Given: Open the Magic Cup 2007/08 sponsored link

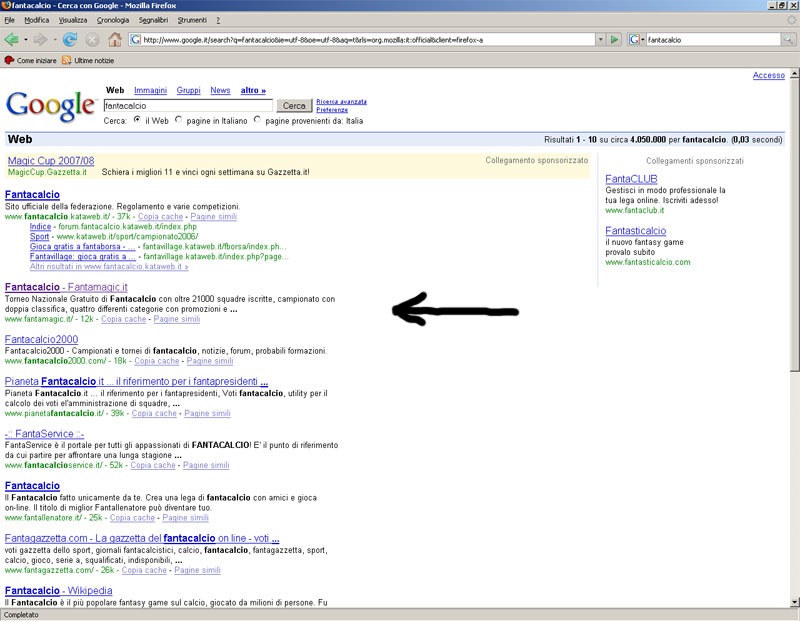Looking at the screenshot, I should coord(51,161).
